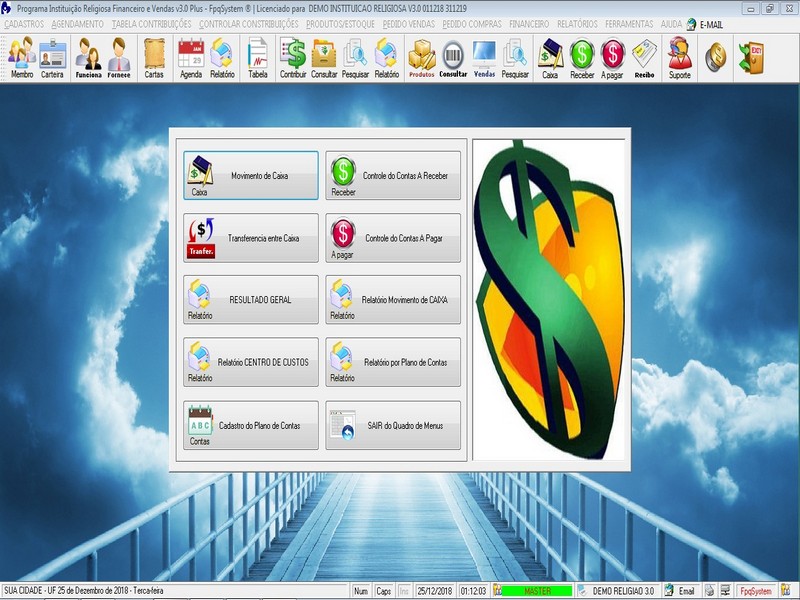Open the Caixa toolbar icon

550,58
